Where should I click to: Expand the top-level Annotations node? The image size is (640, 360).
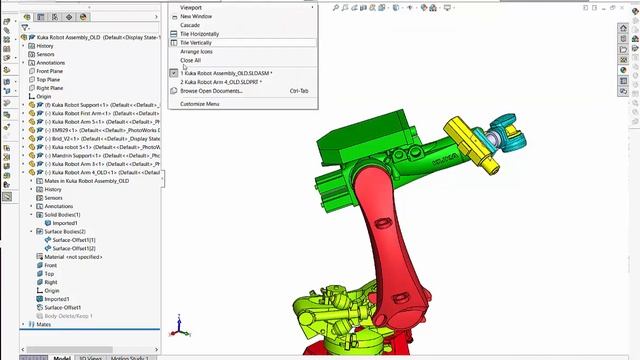click(23, 63)
